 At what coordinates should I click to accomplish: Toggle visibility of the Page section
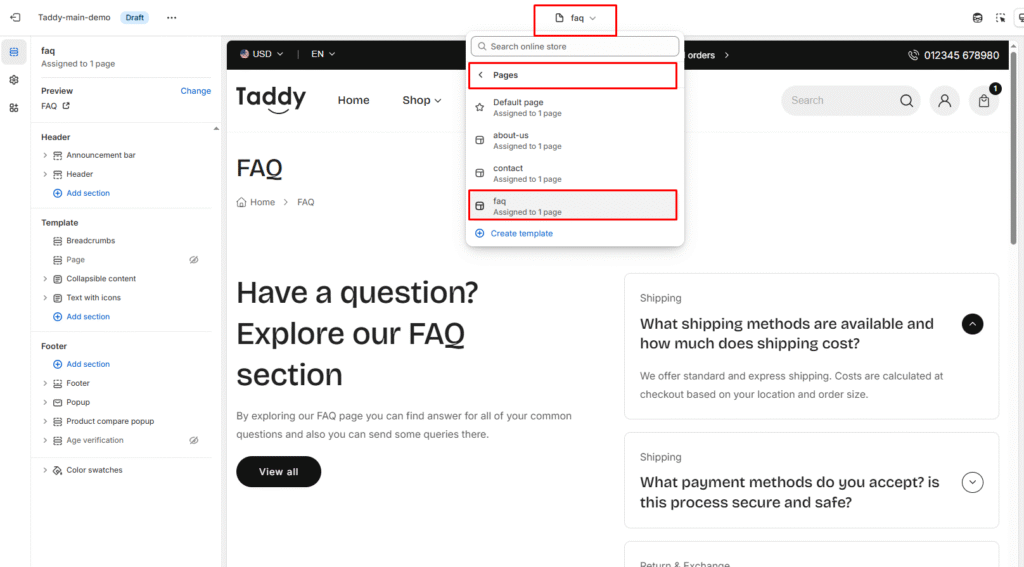[194, 260]
